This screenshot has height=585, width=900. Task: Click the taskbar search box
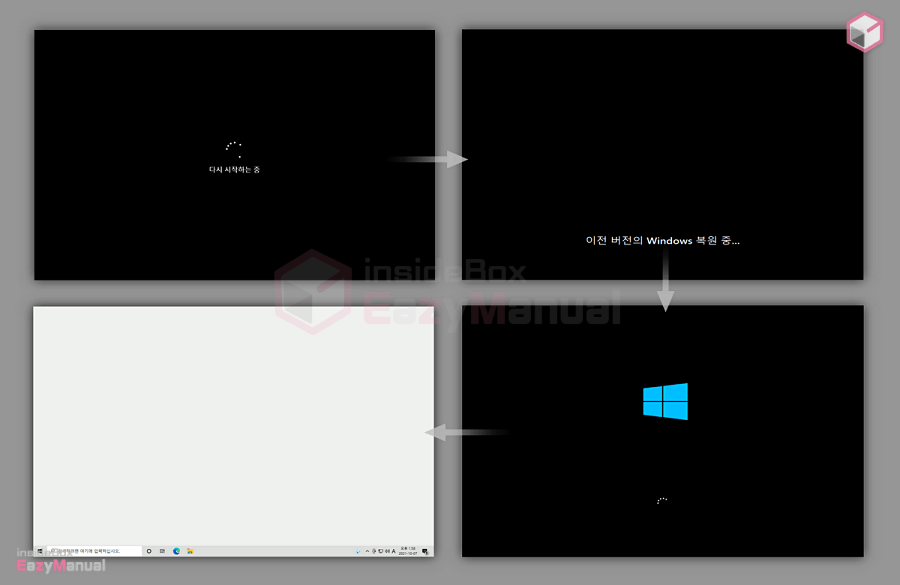(94, 551)
